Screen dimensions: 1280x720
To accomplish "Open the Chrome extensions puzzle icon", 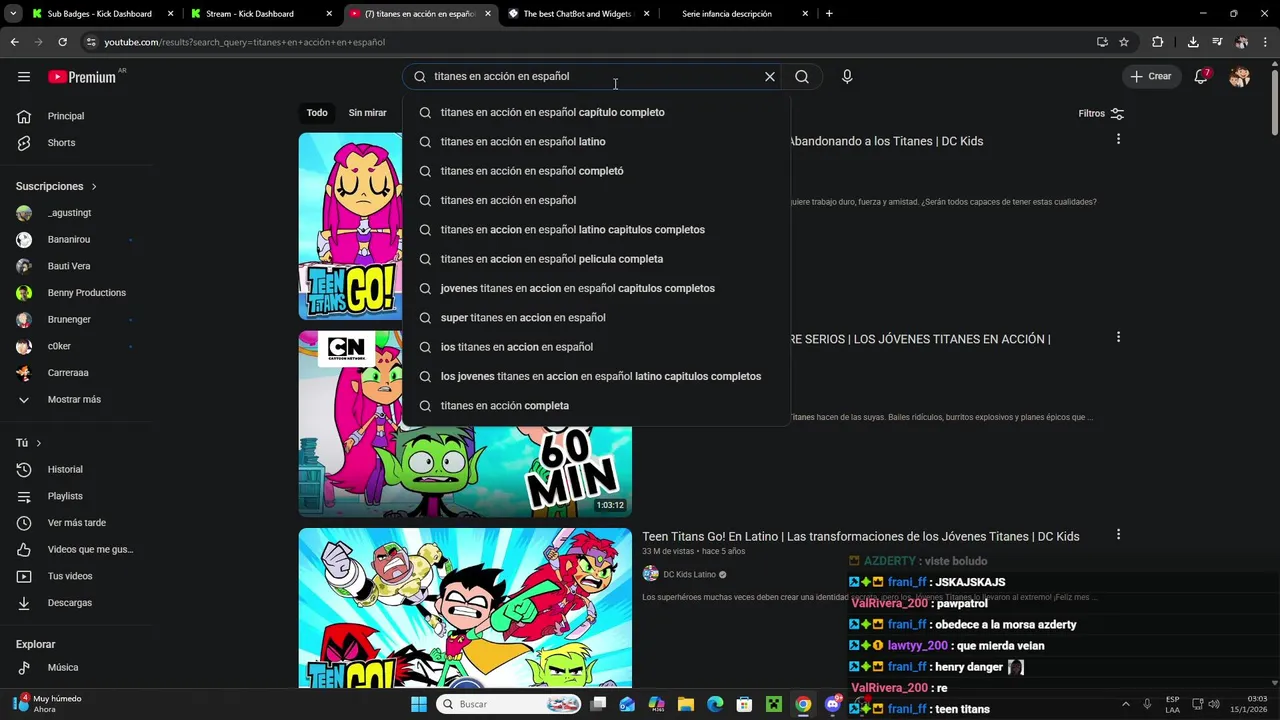I will pyautogui.click(x=1158, y=42).
